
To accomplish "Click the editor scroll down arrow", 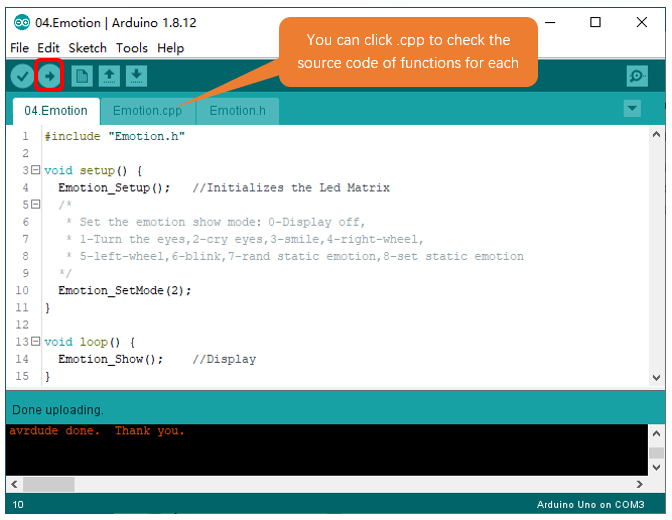I will point(656,378).
